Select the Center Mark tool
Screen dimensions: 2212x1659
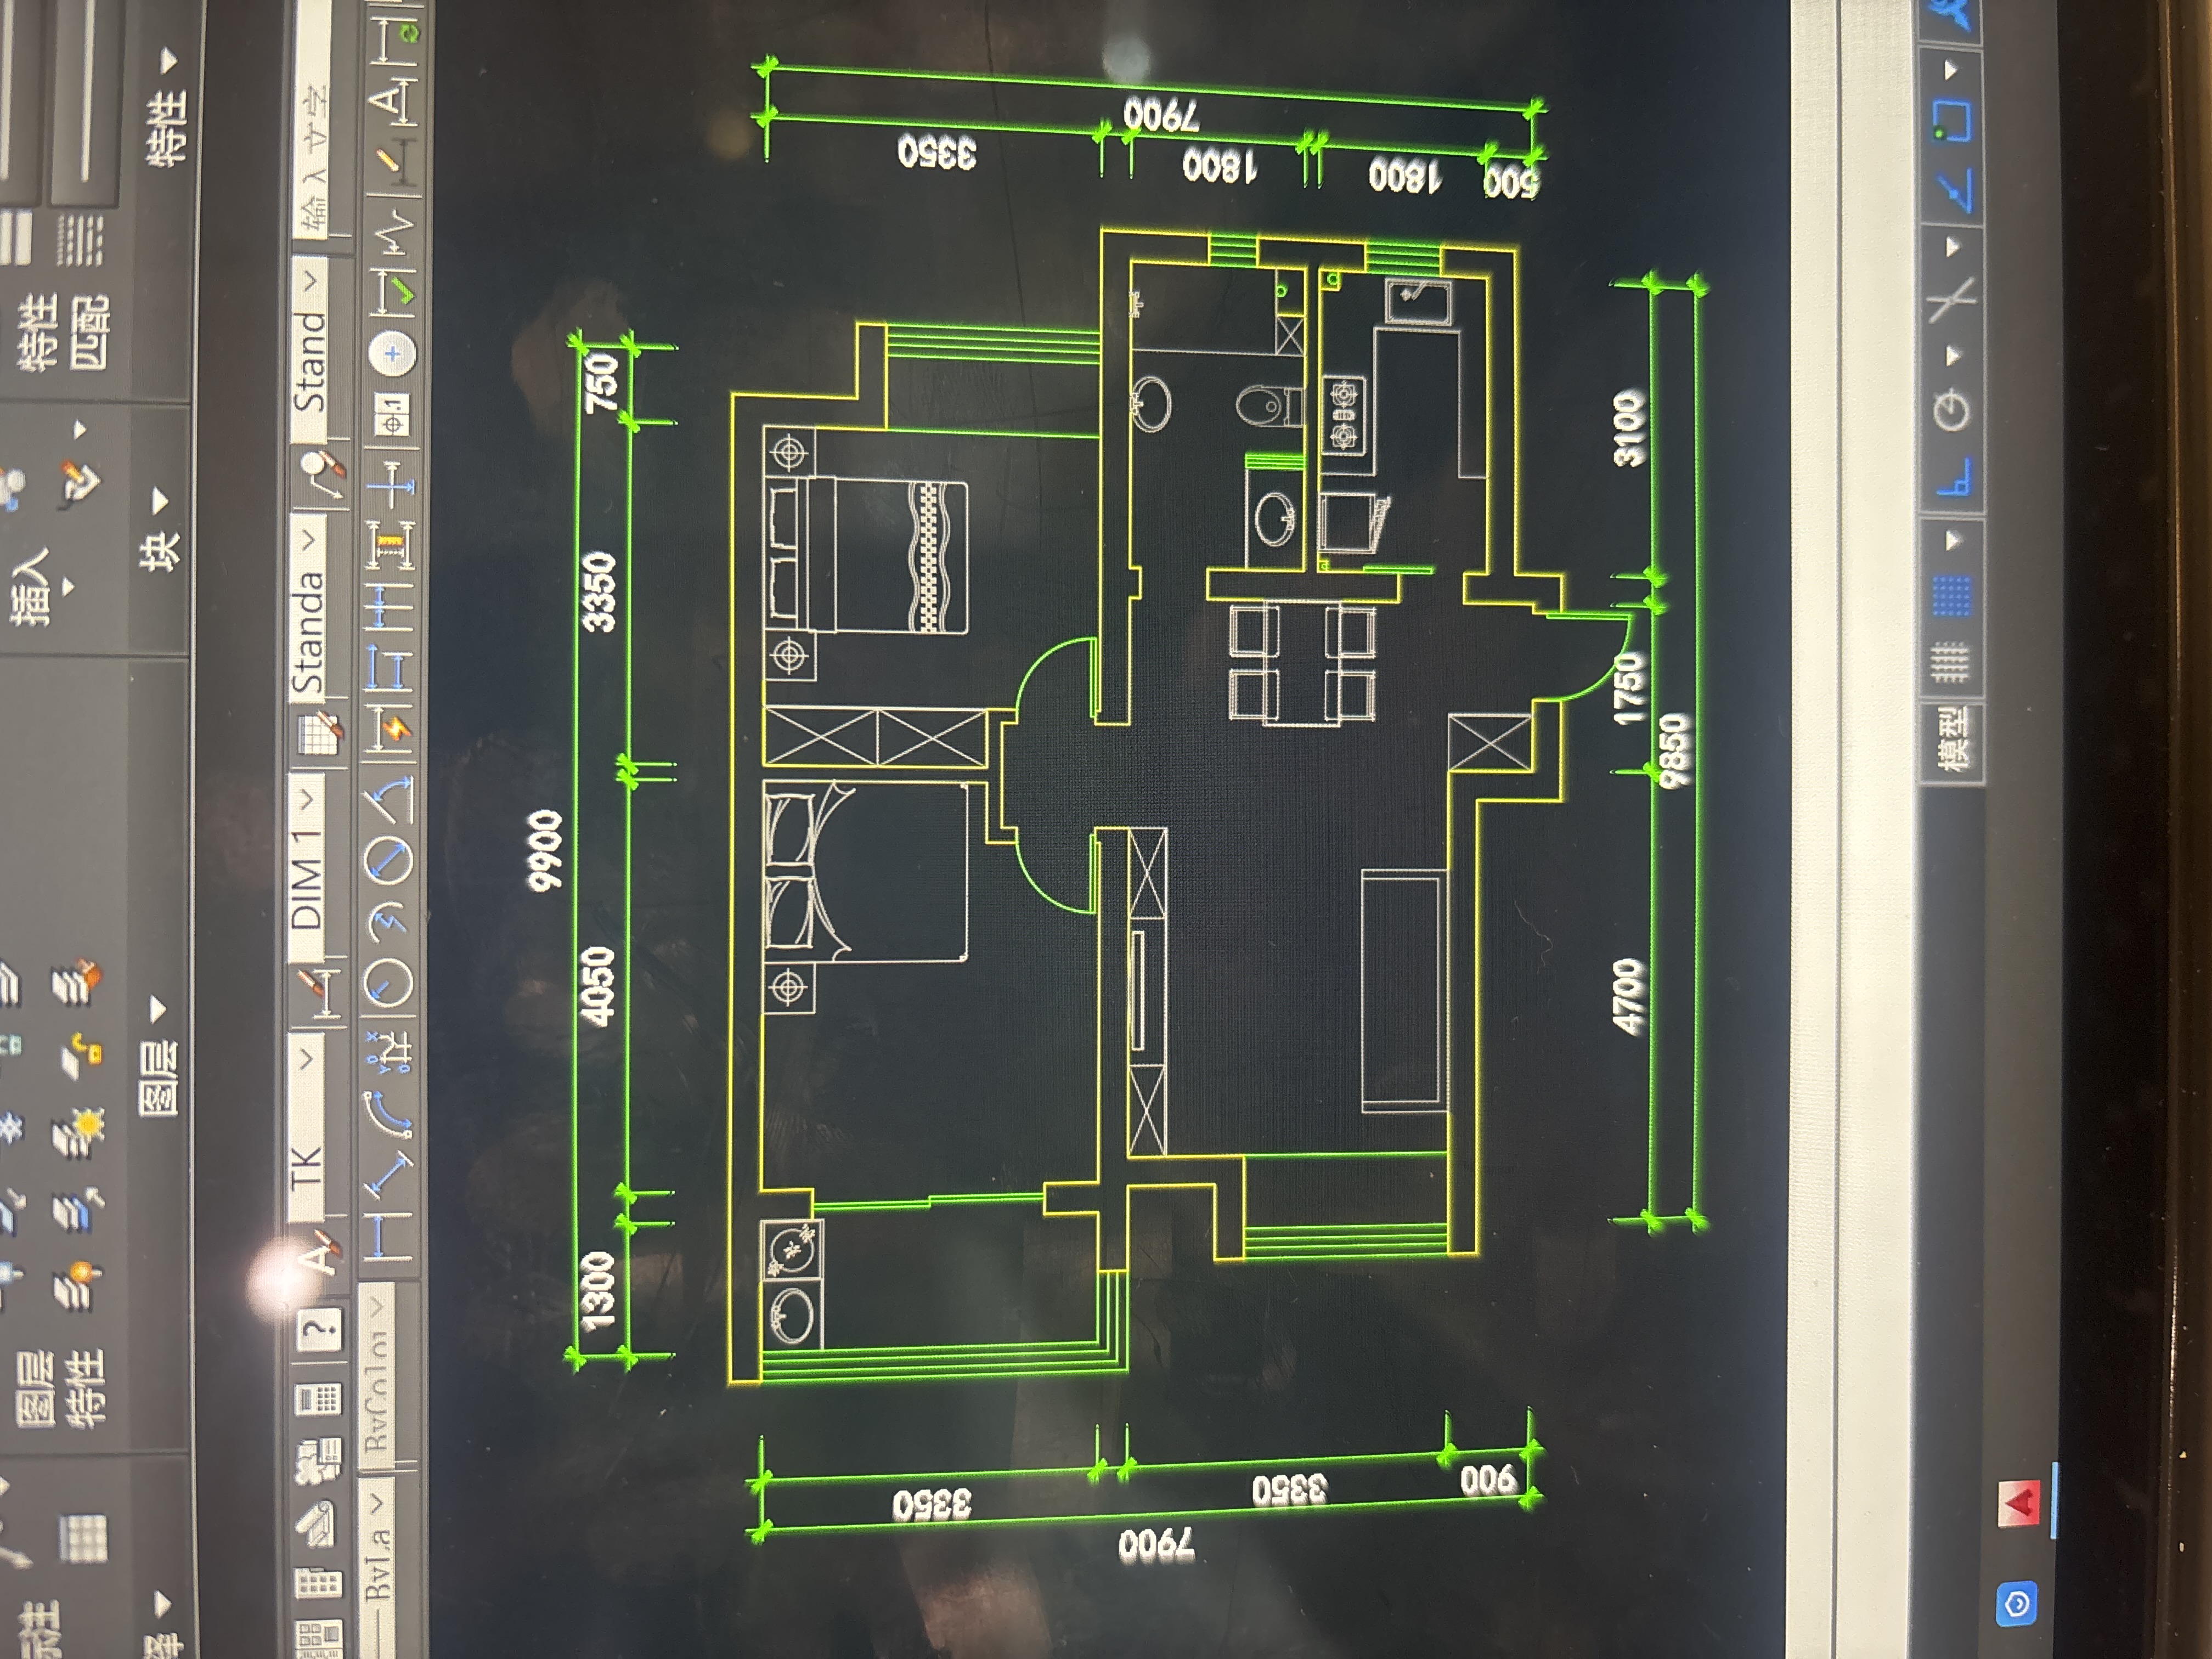tap(391, 354)
